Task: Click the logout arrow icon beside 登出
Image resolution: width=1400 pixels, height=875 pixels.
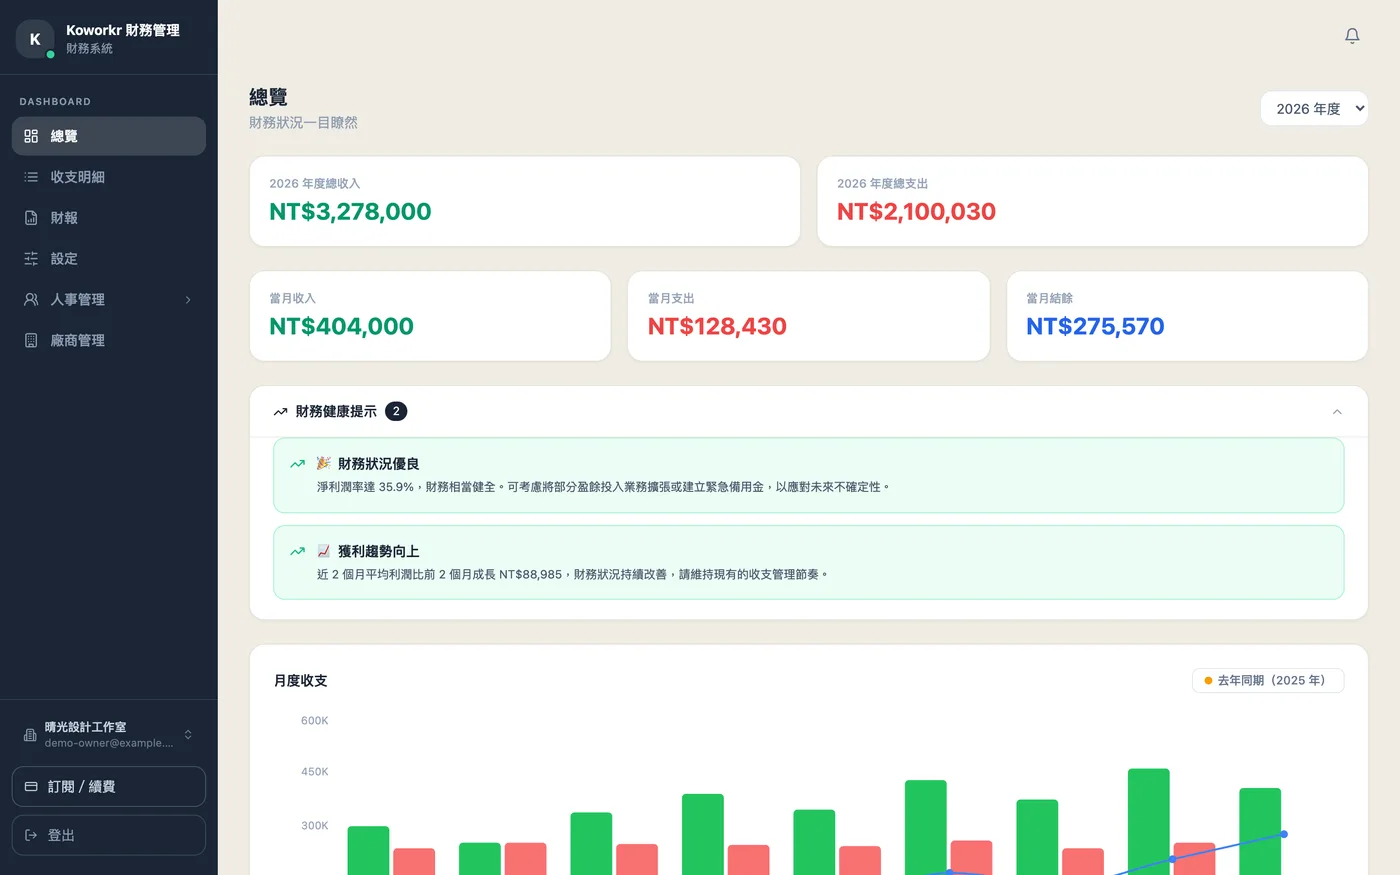Action: pos(31,835)
